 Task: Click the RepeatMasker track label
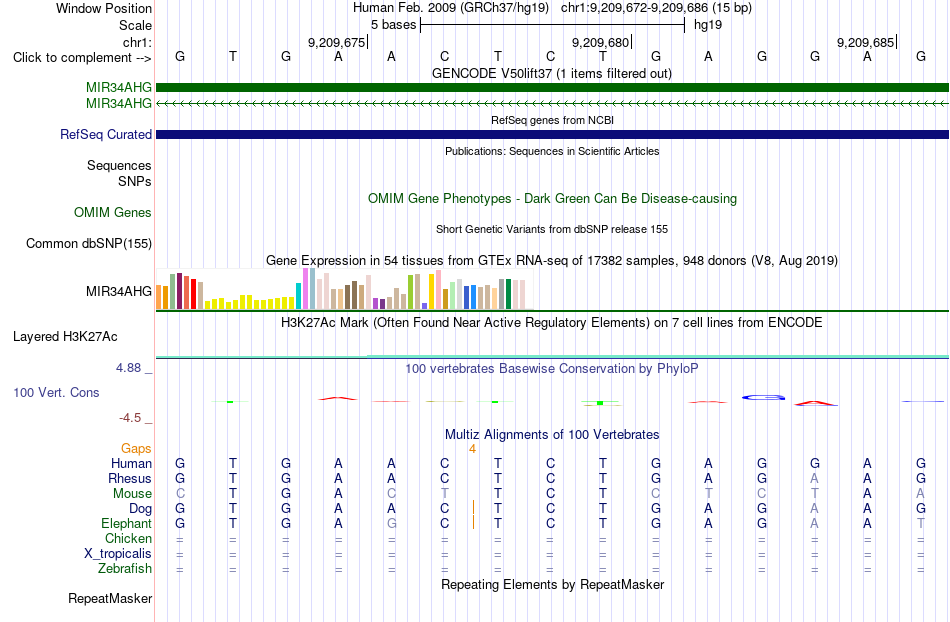click(110, 598)
